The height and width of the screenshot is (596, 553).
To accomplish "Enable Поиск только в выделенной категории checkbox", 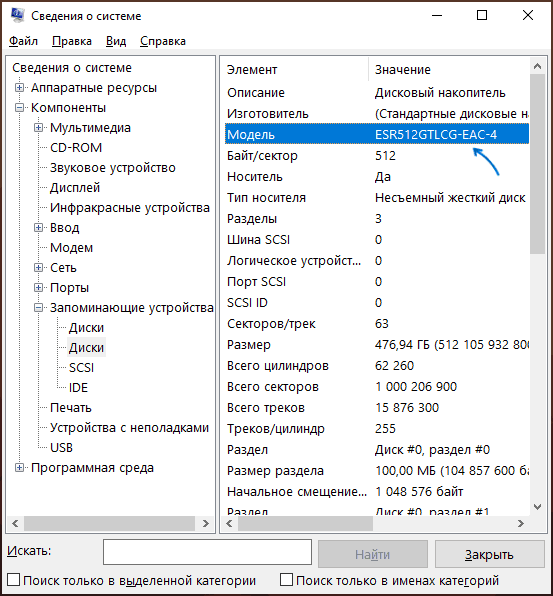I will (x=14, y=580).
